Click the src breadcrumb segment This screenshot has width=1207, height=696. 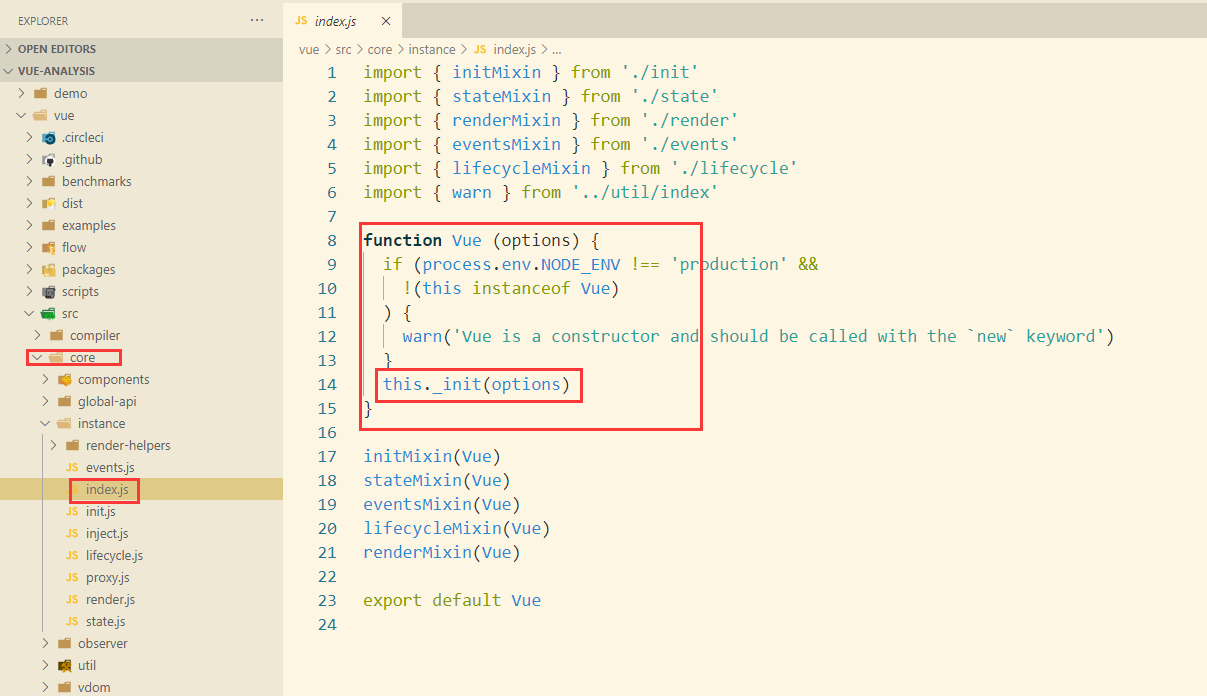(x=341, y=49)
